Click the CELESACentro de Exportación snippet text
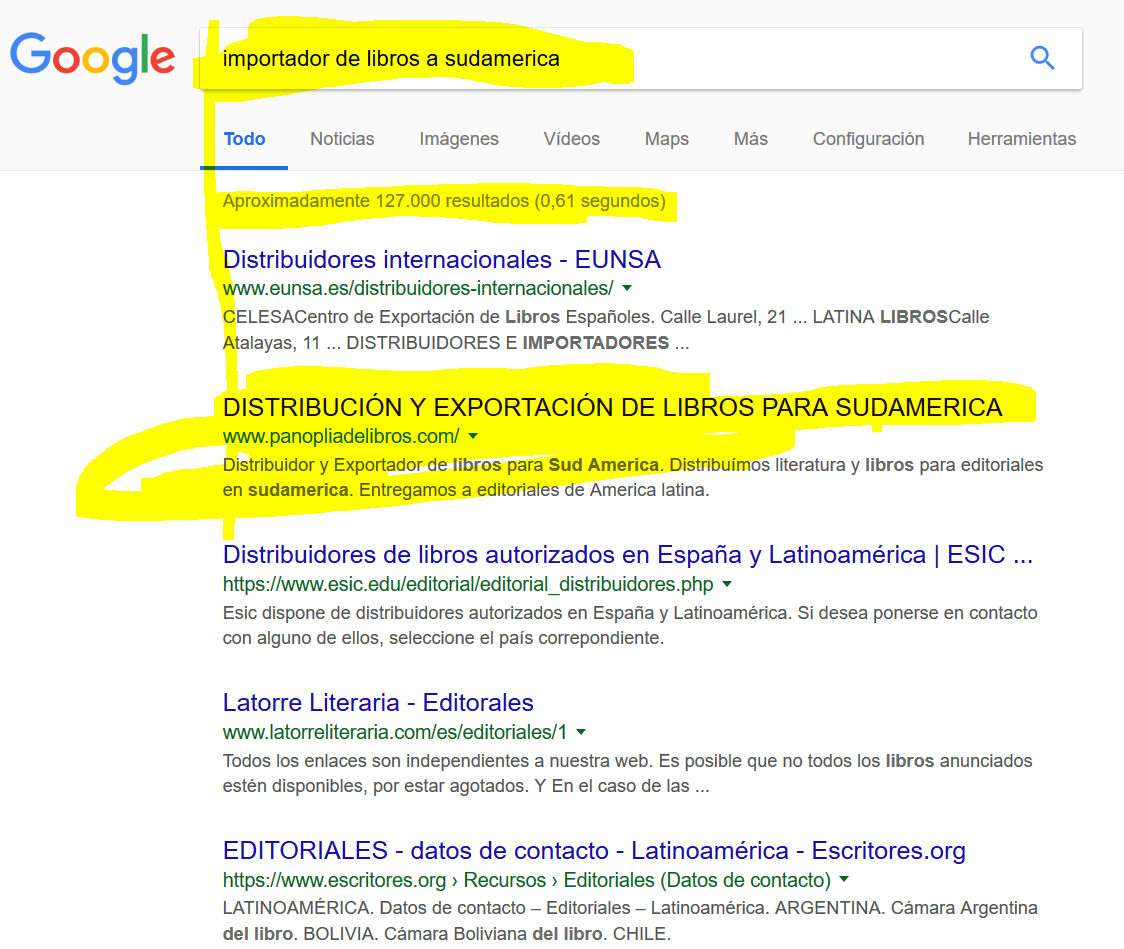1124x949 pixels. click(x=606, y=330)
